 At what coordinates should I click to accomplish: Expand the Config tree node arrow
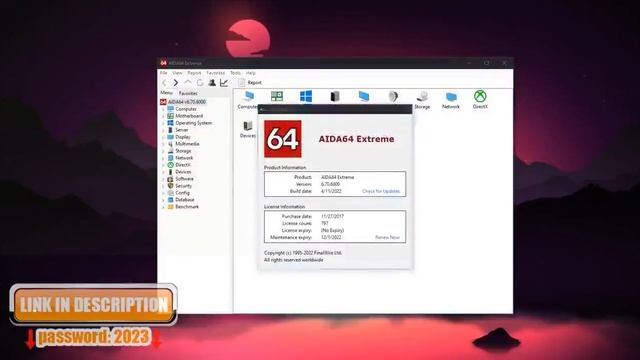[164, 193]
